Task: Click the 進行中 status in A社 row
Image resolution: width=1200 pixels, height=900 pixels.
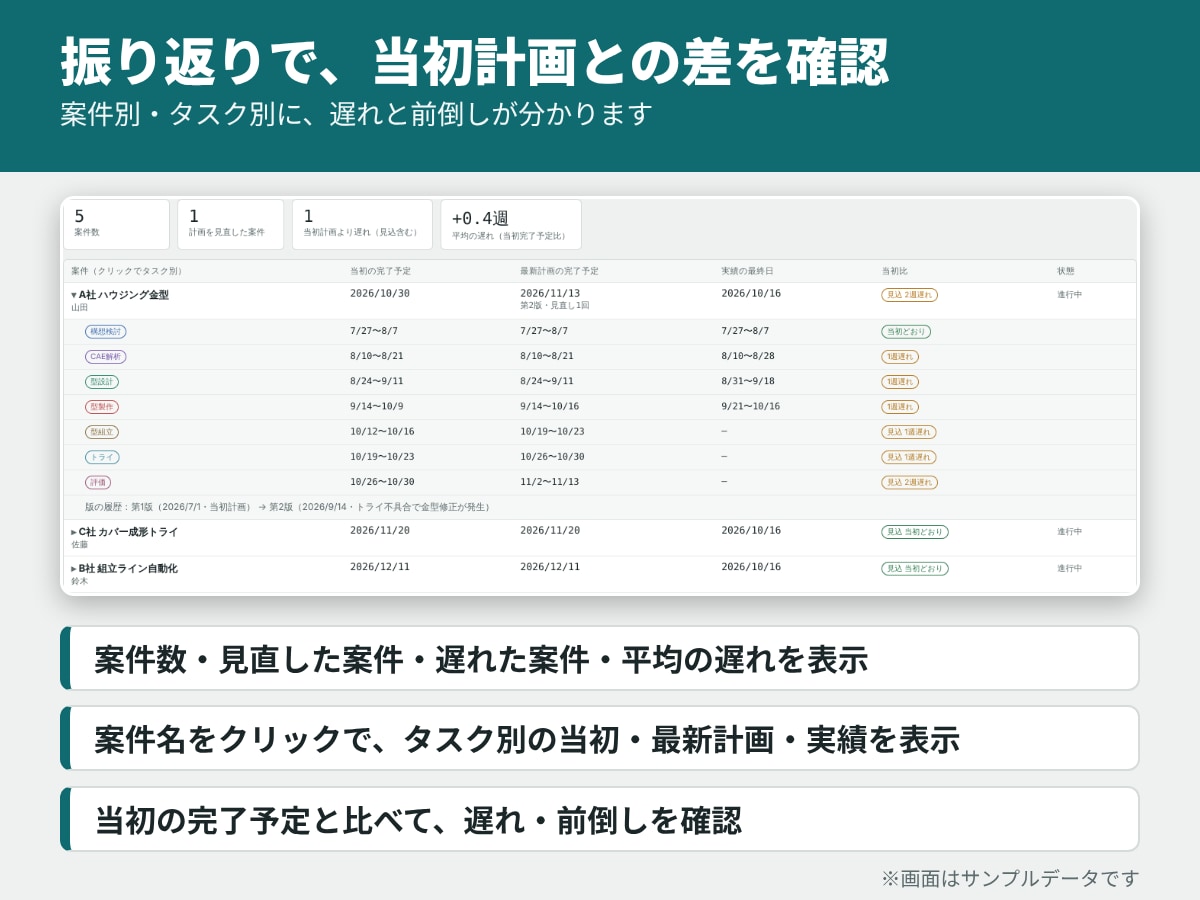Action: coord(1070,295)
